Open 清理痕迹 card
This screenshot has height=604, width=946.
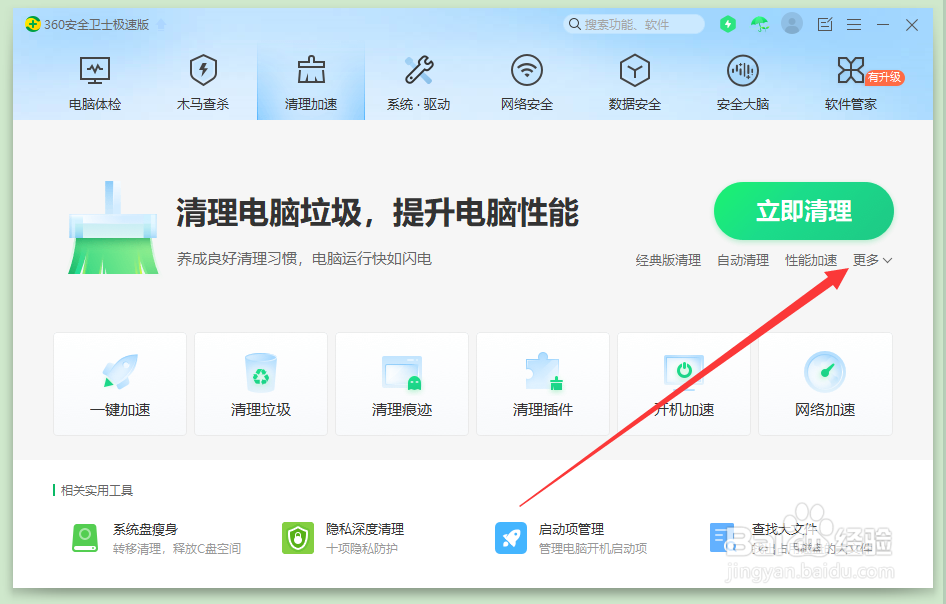(402, 384)
